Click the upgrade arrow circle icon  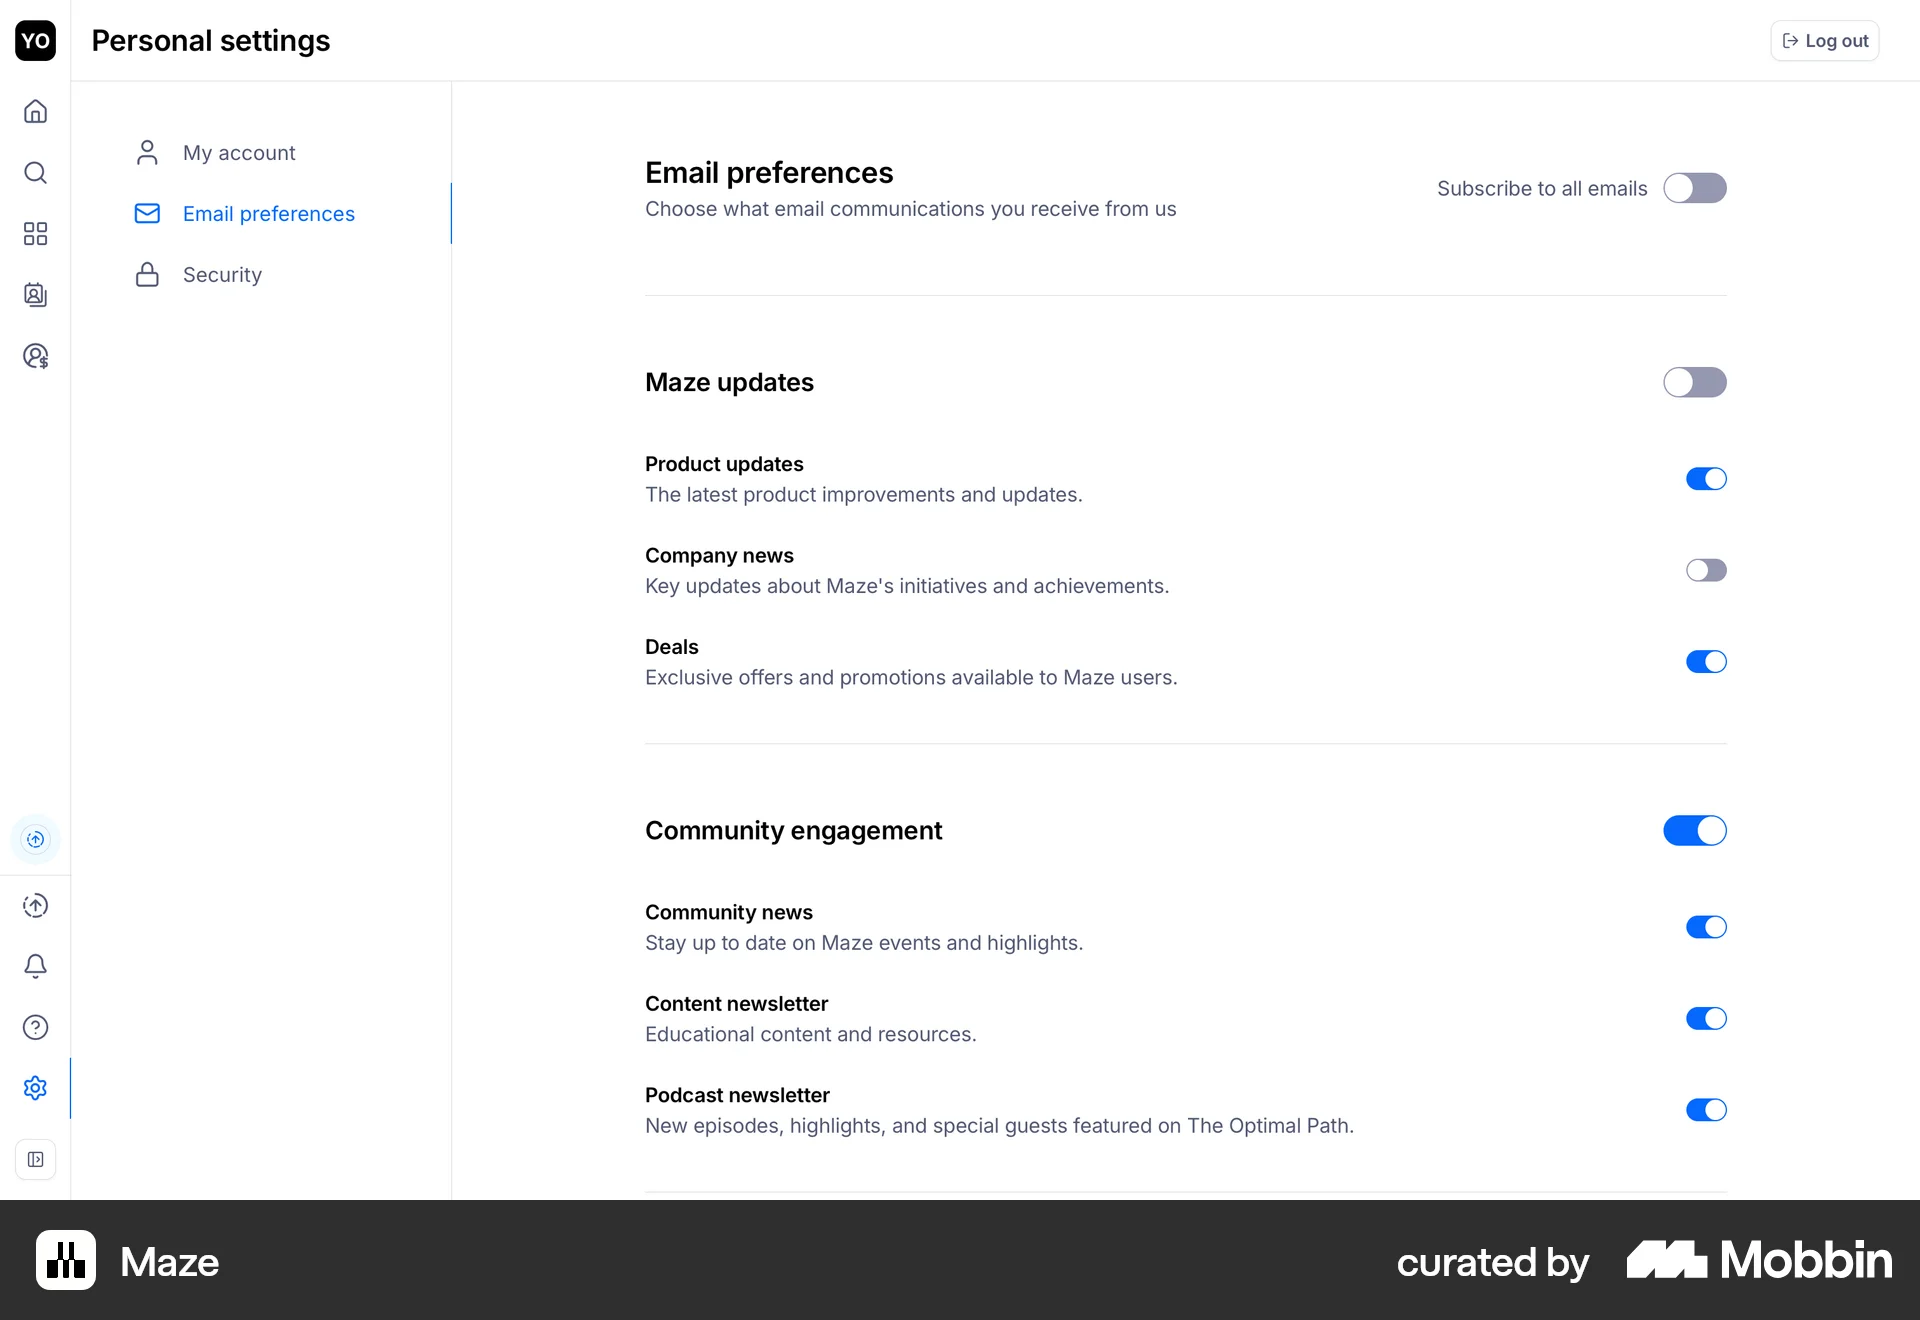point(35,905)
